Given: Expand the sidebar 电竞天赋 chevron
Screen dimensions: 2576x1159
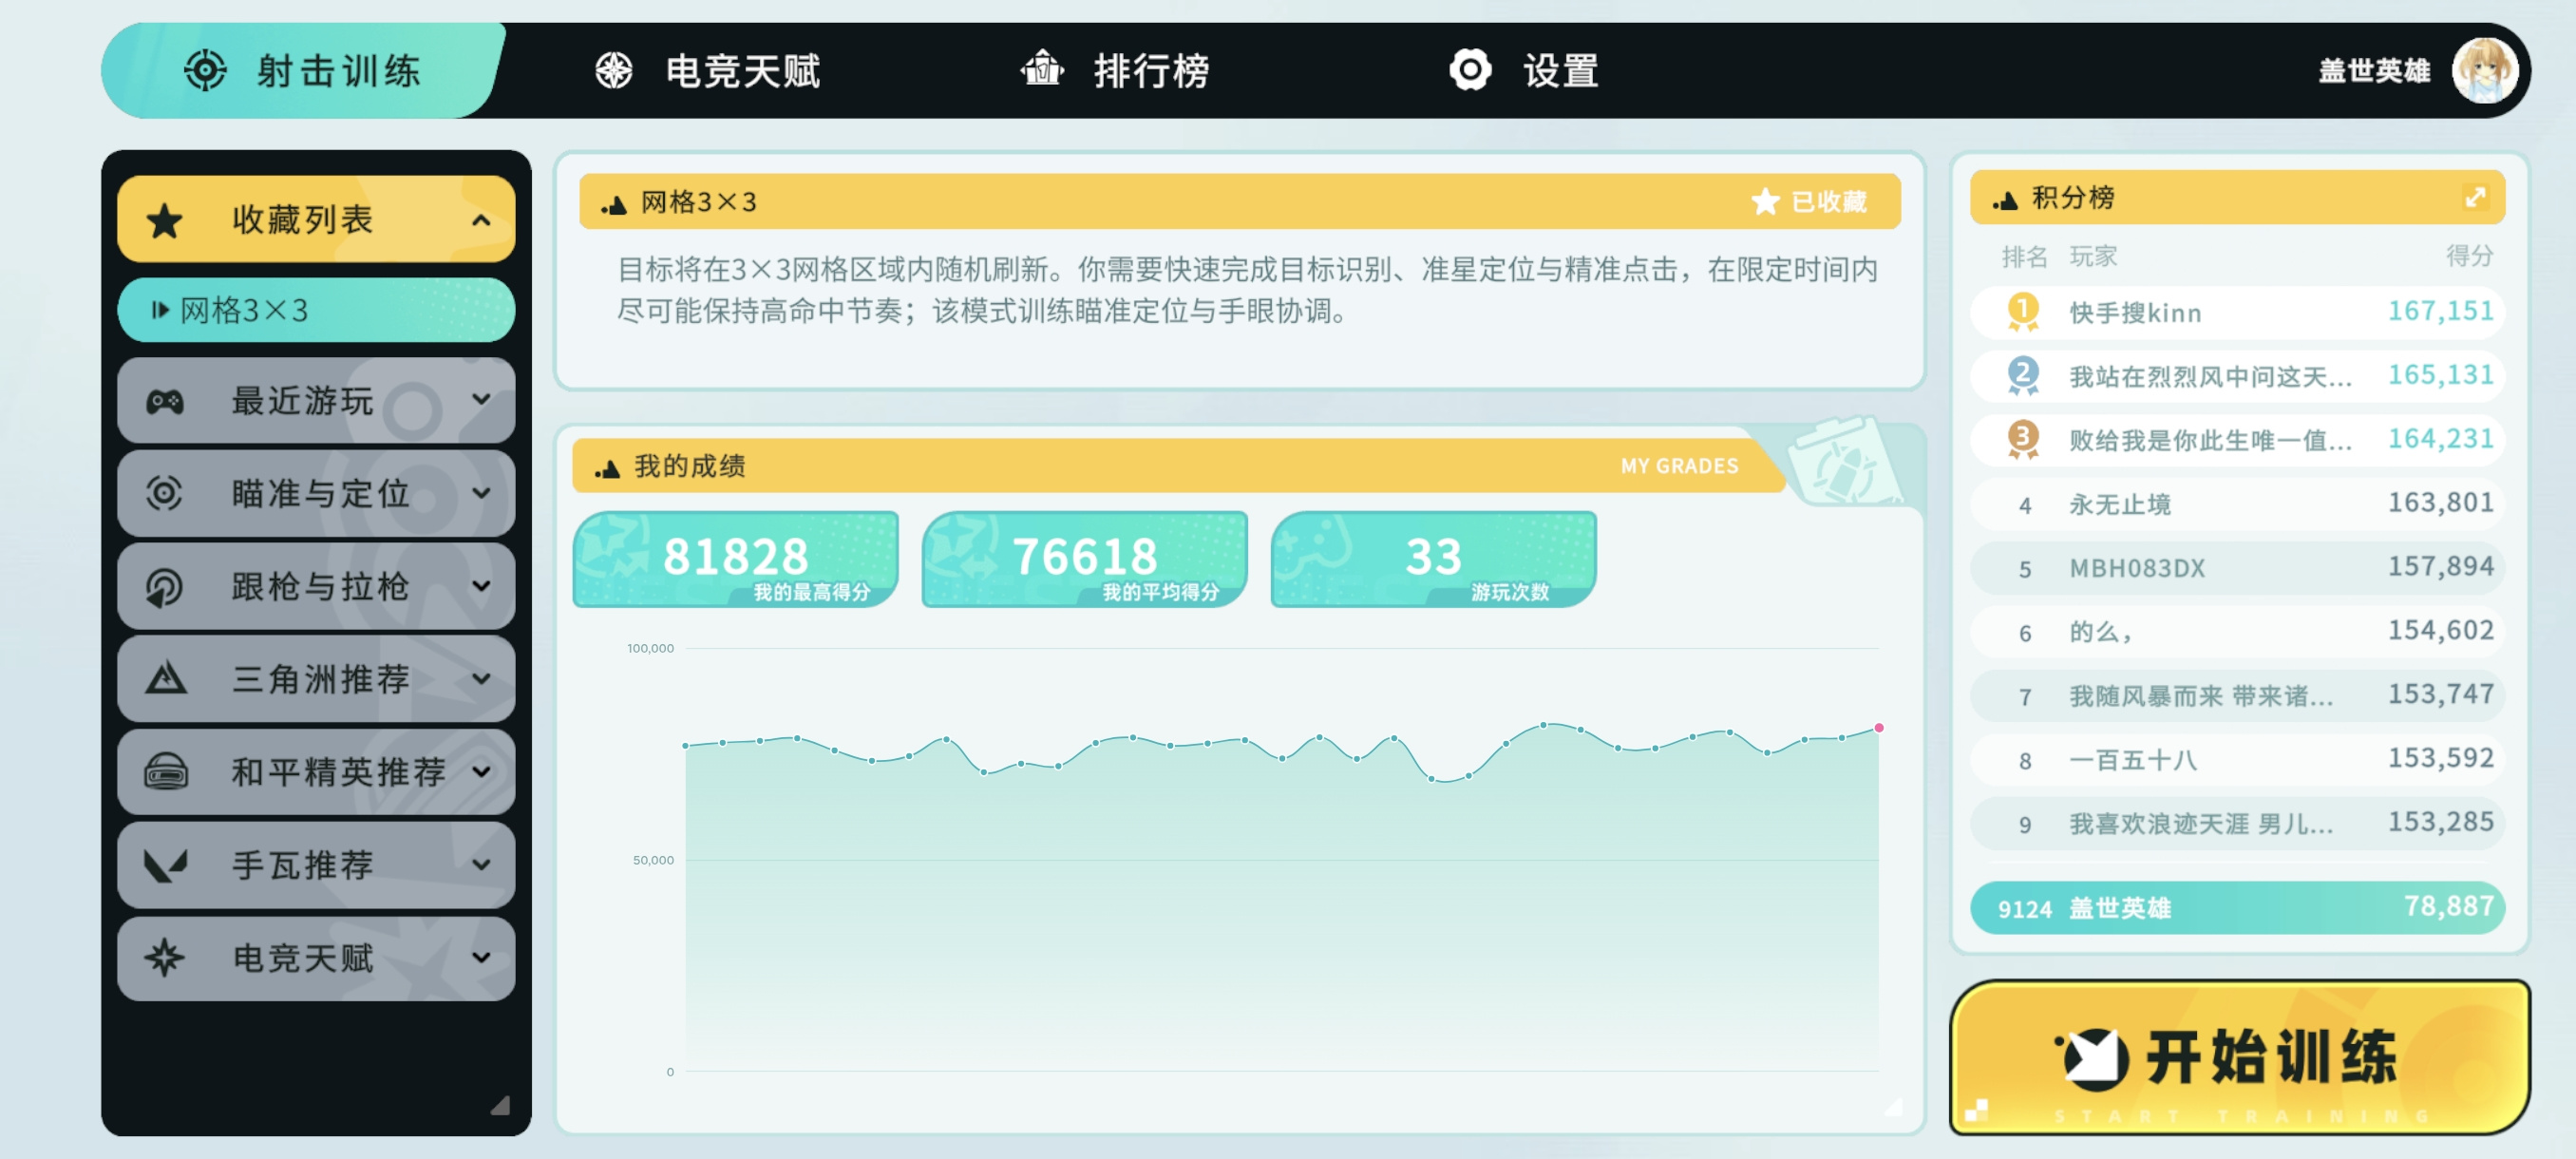Looking at the screenshot, I should (x=481, y=958).
